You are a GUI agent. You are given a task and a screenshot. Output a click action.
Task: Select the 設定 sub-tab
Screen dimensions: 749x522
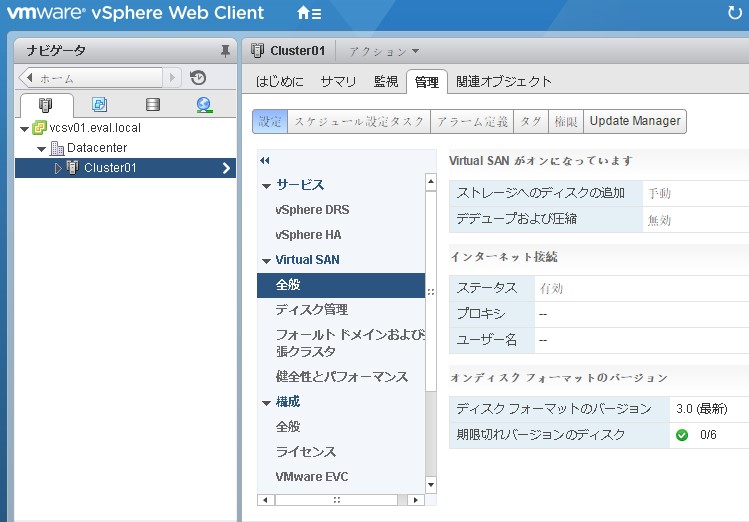[x=270, y=121]
